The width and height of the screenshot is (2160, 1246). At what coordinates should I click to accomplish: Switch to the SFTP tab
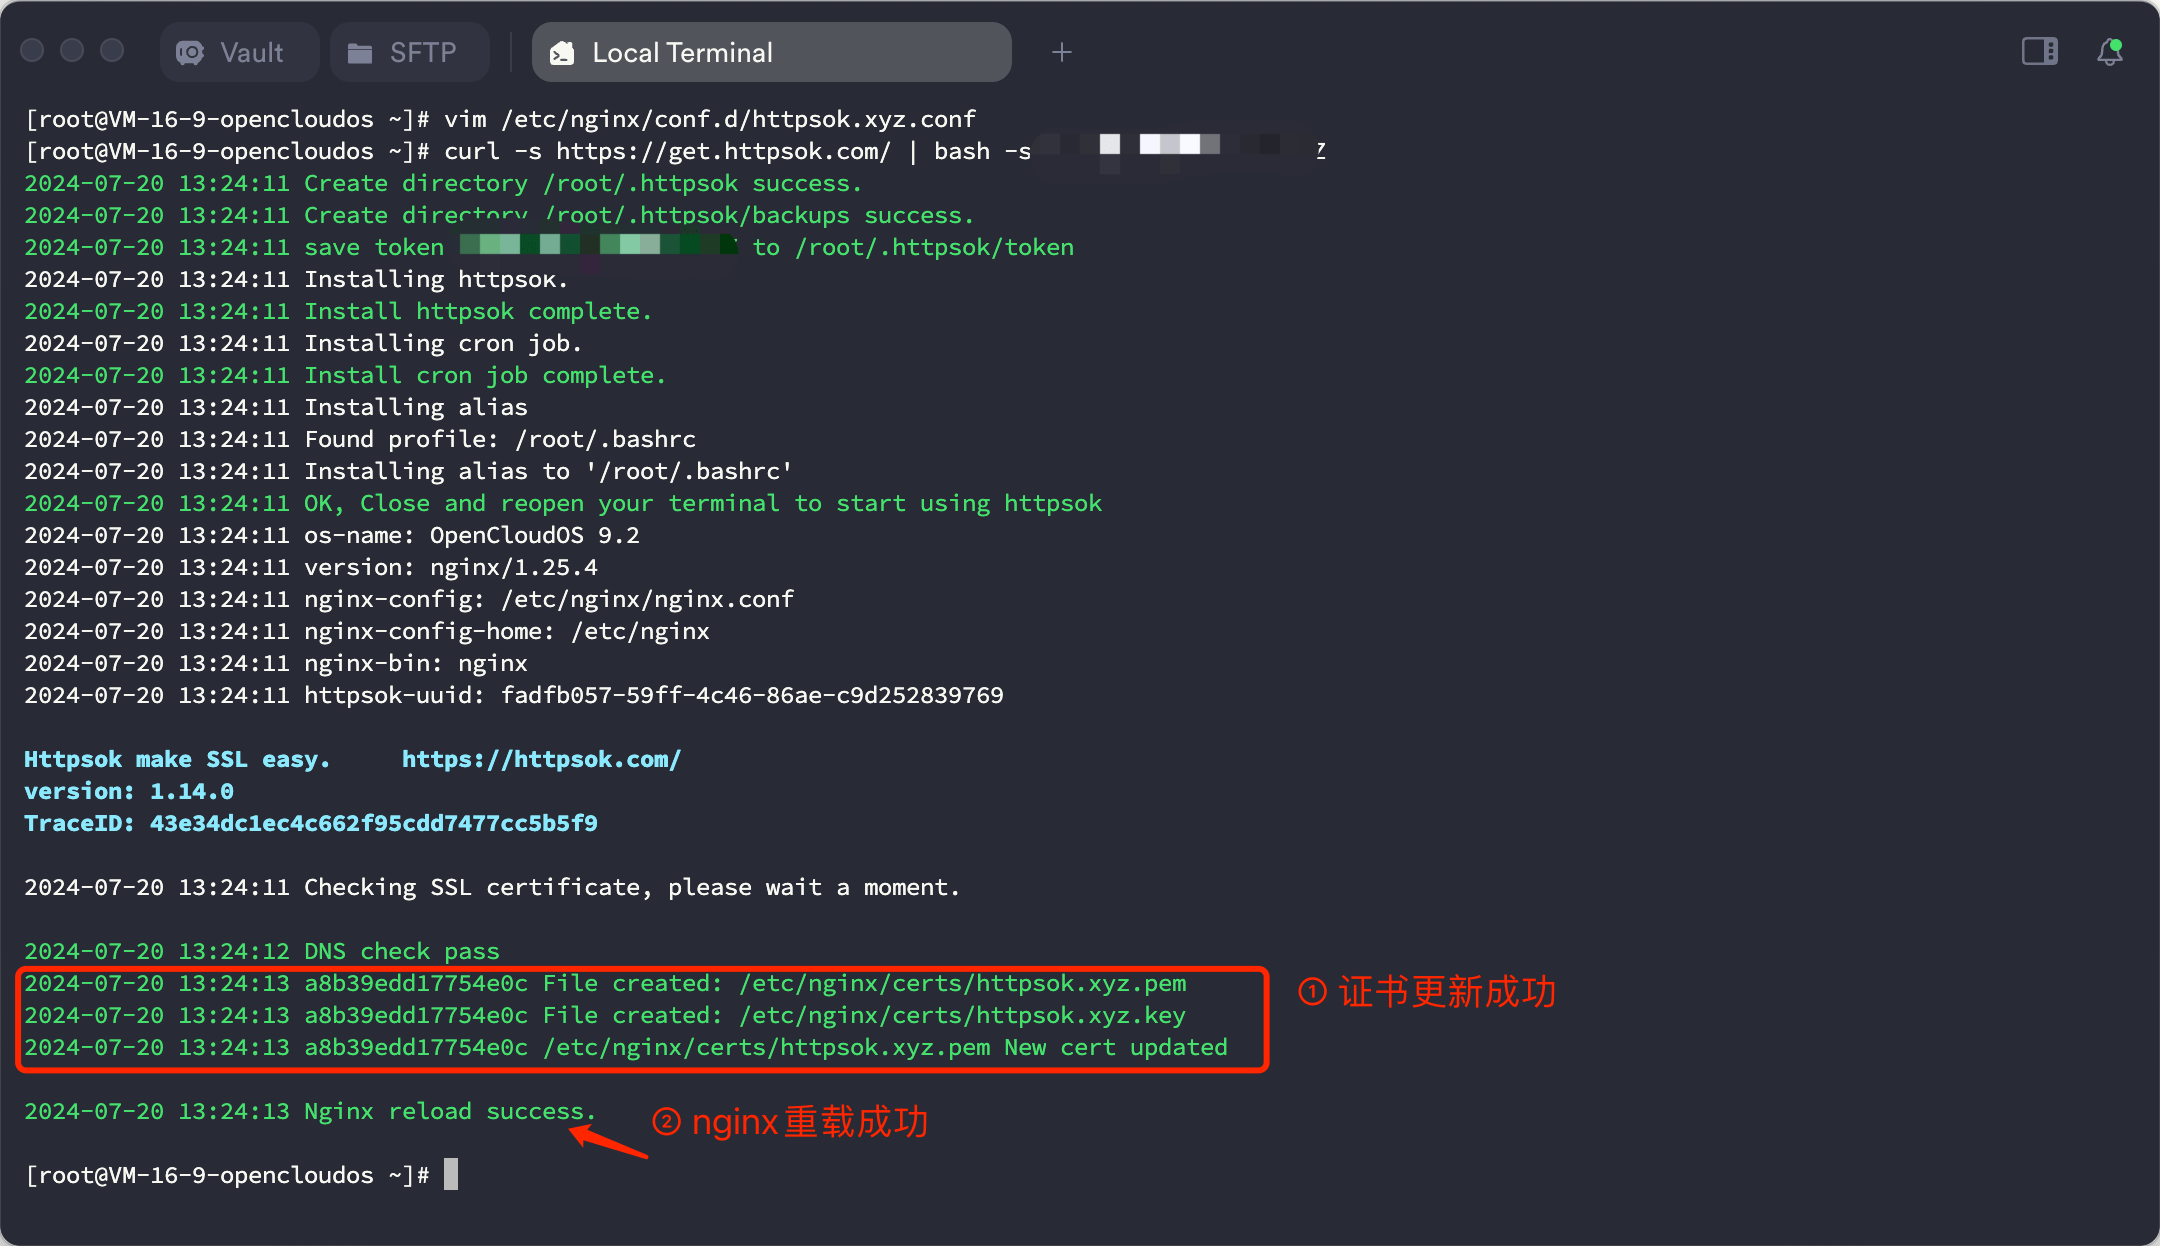click(410, 52)
